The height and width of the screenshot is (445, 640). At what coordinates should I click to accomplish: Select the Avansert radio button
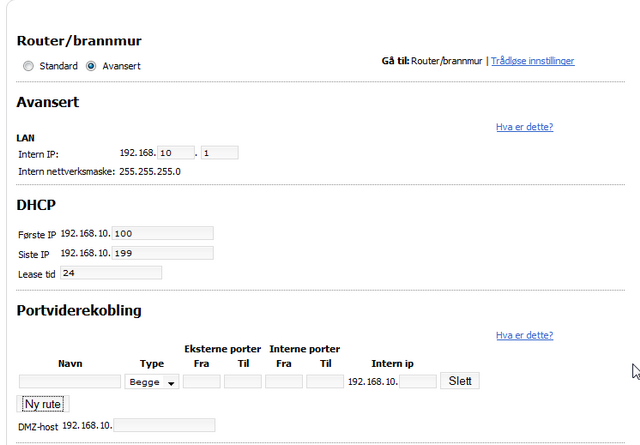coord(91,66)
